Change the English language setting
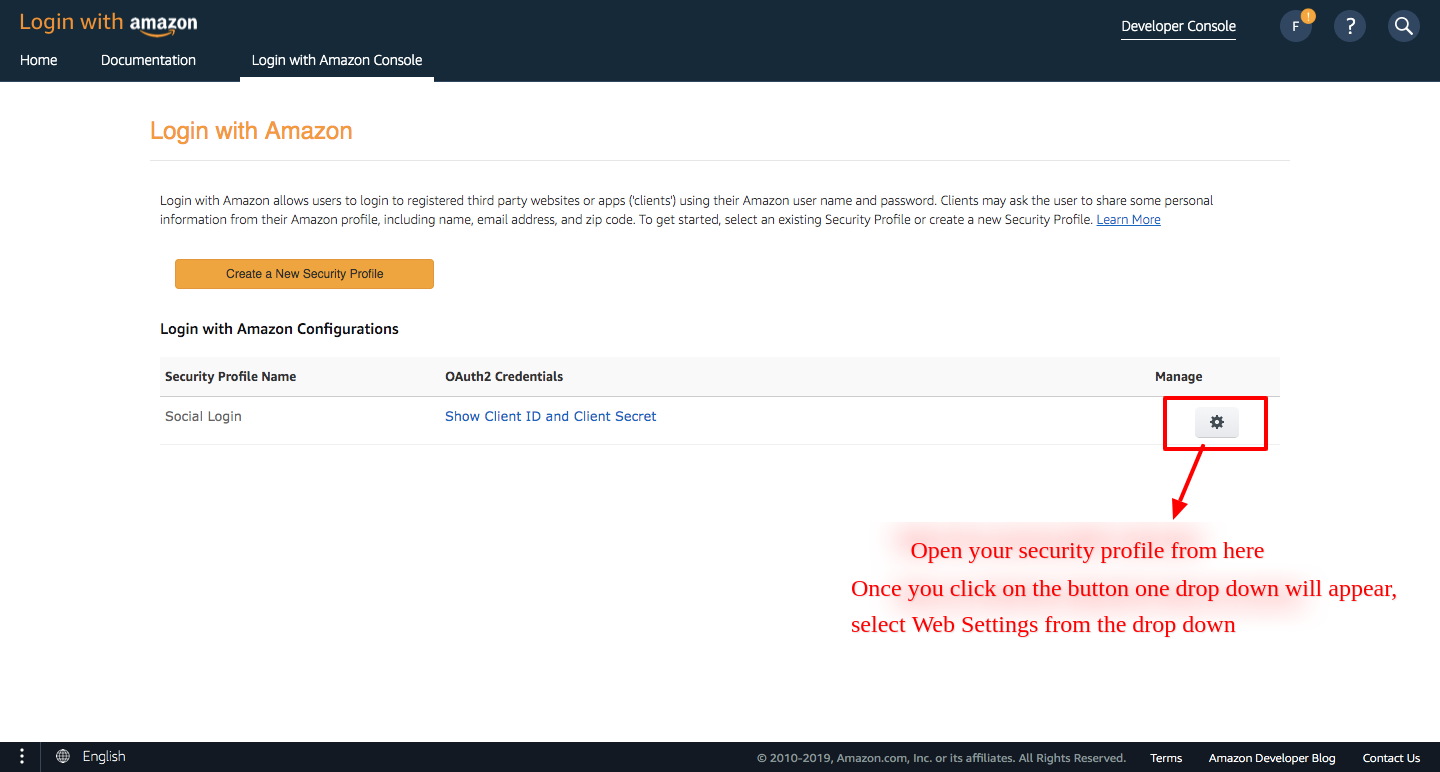Screen dimensions: 1440x772 (104, 757)
